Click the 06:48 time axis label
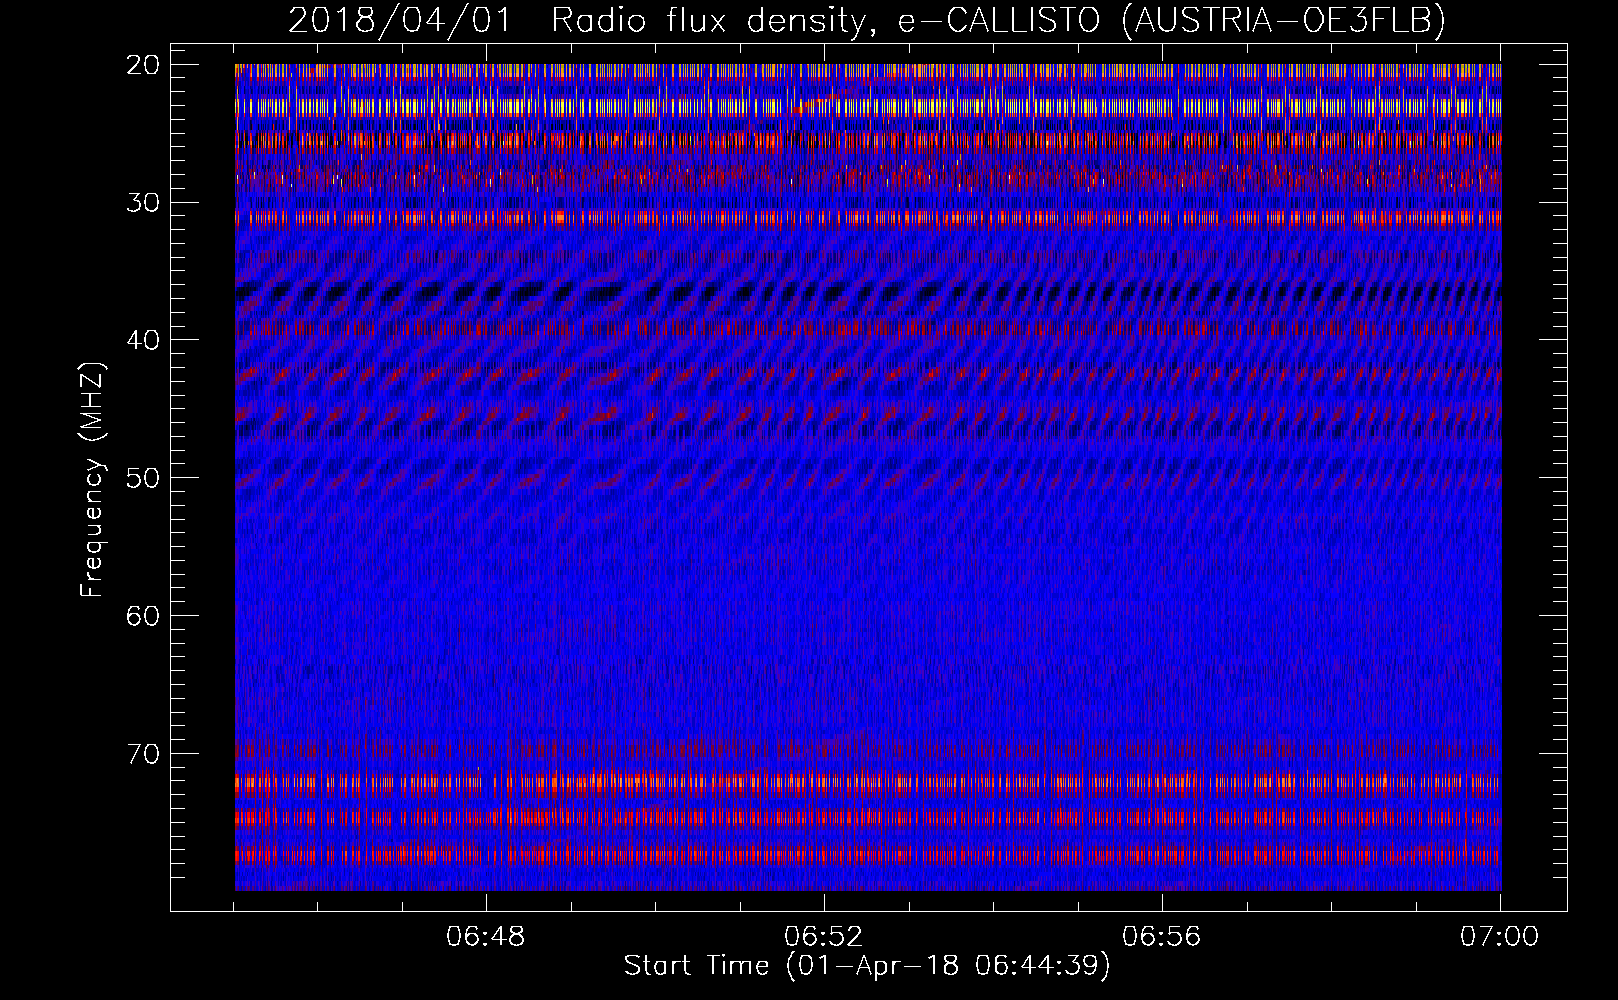Screen dimensions: 1618x1000 click(x=486, y=937)
